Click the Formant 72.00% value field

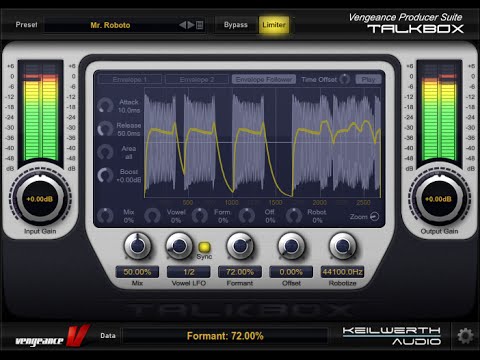(x=240, y=272)
